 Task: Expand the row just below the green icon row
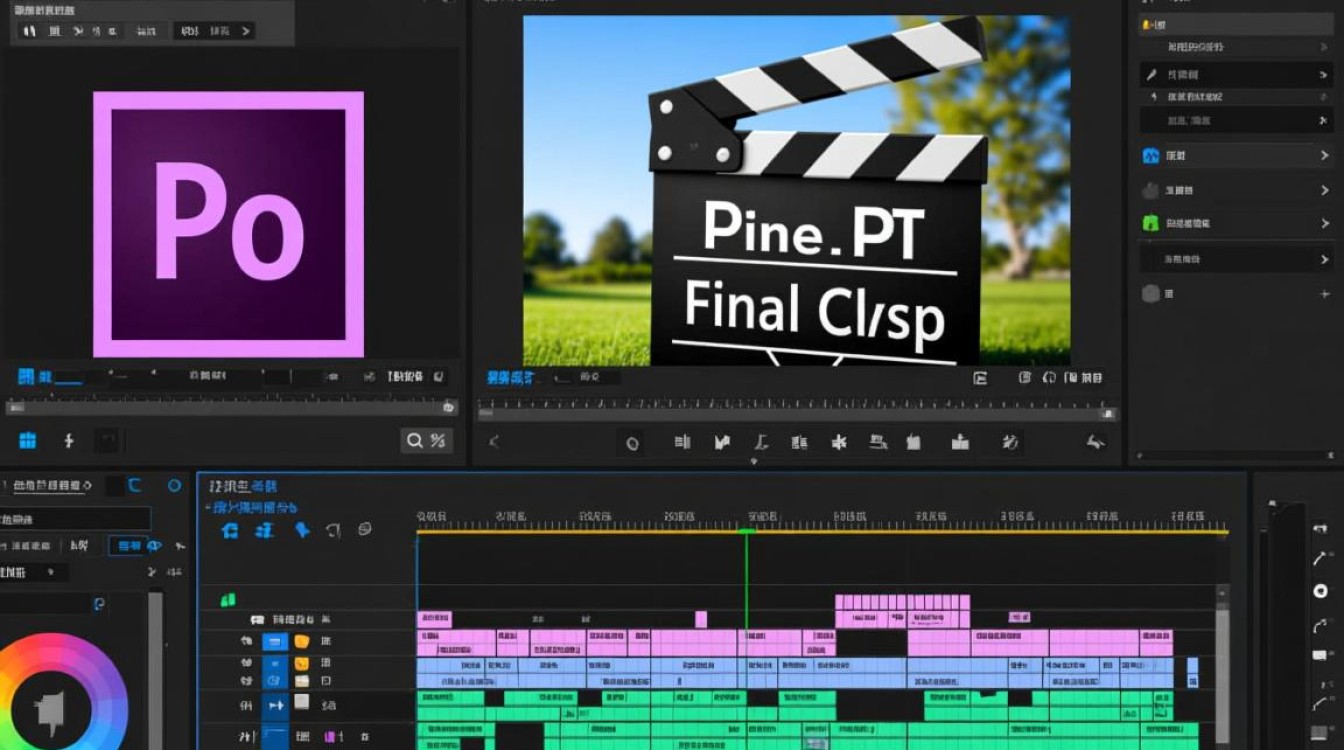coord(1325,258)
